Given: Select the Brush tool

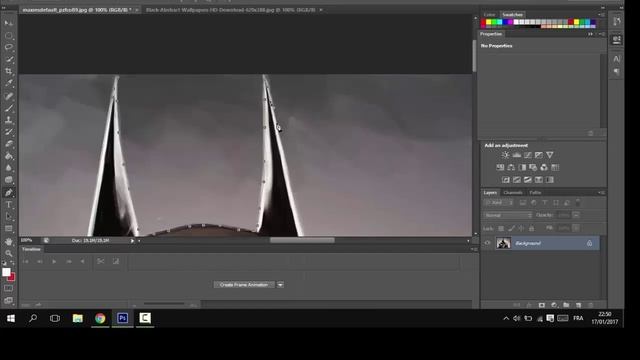Looking at the screenshot, I should pyautogui.click(x=9, y=108).
